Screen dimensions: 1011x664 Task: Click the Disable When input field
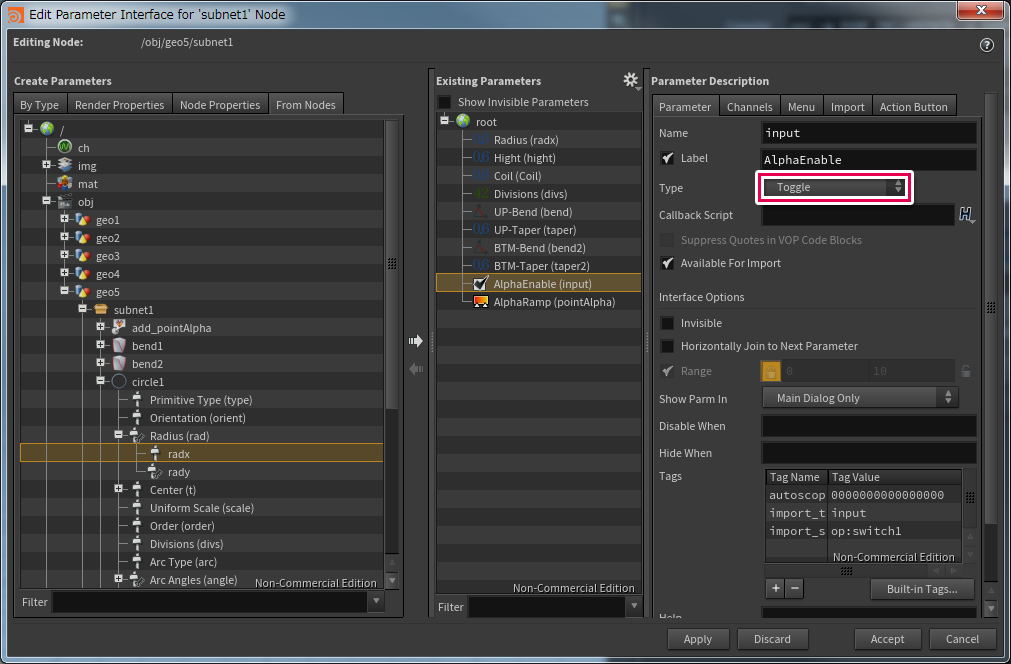[x=869, y=425]
